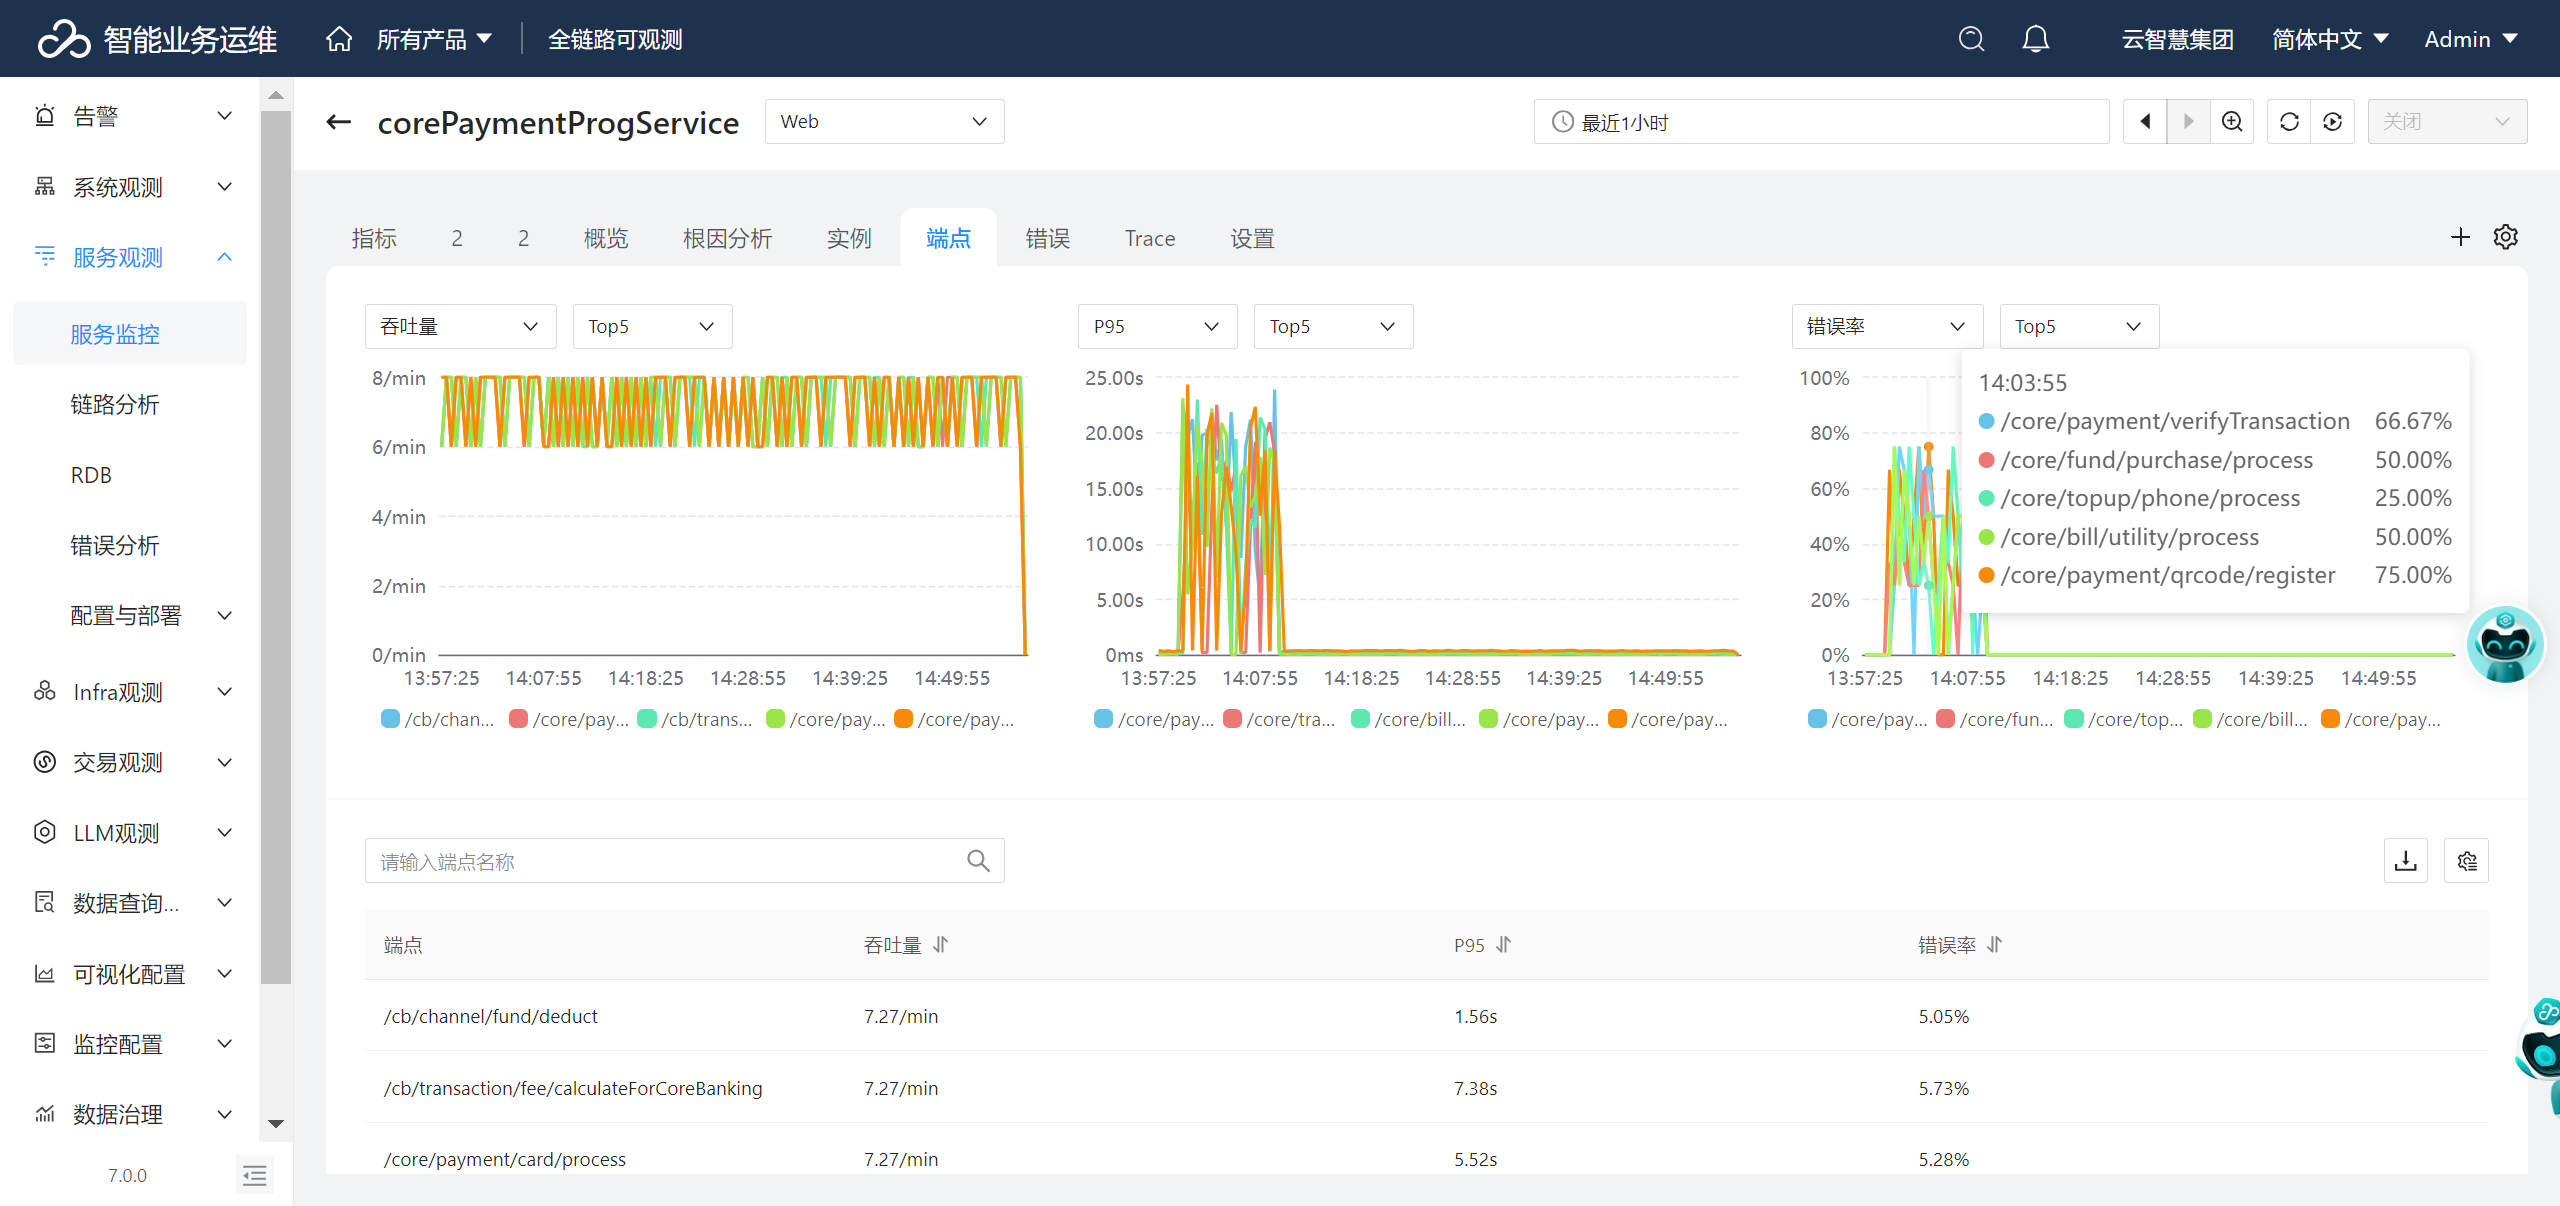Click the back arrow beside corePaymentProgService
The height and width of the screenshot is (1206, 2560).
tap(339, 122)
